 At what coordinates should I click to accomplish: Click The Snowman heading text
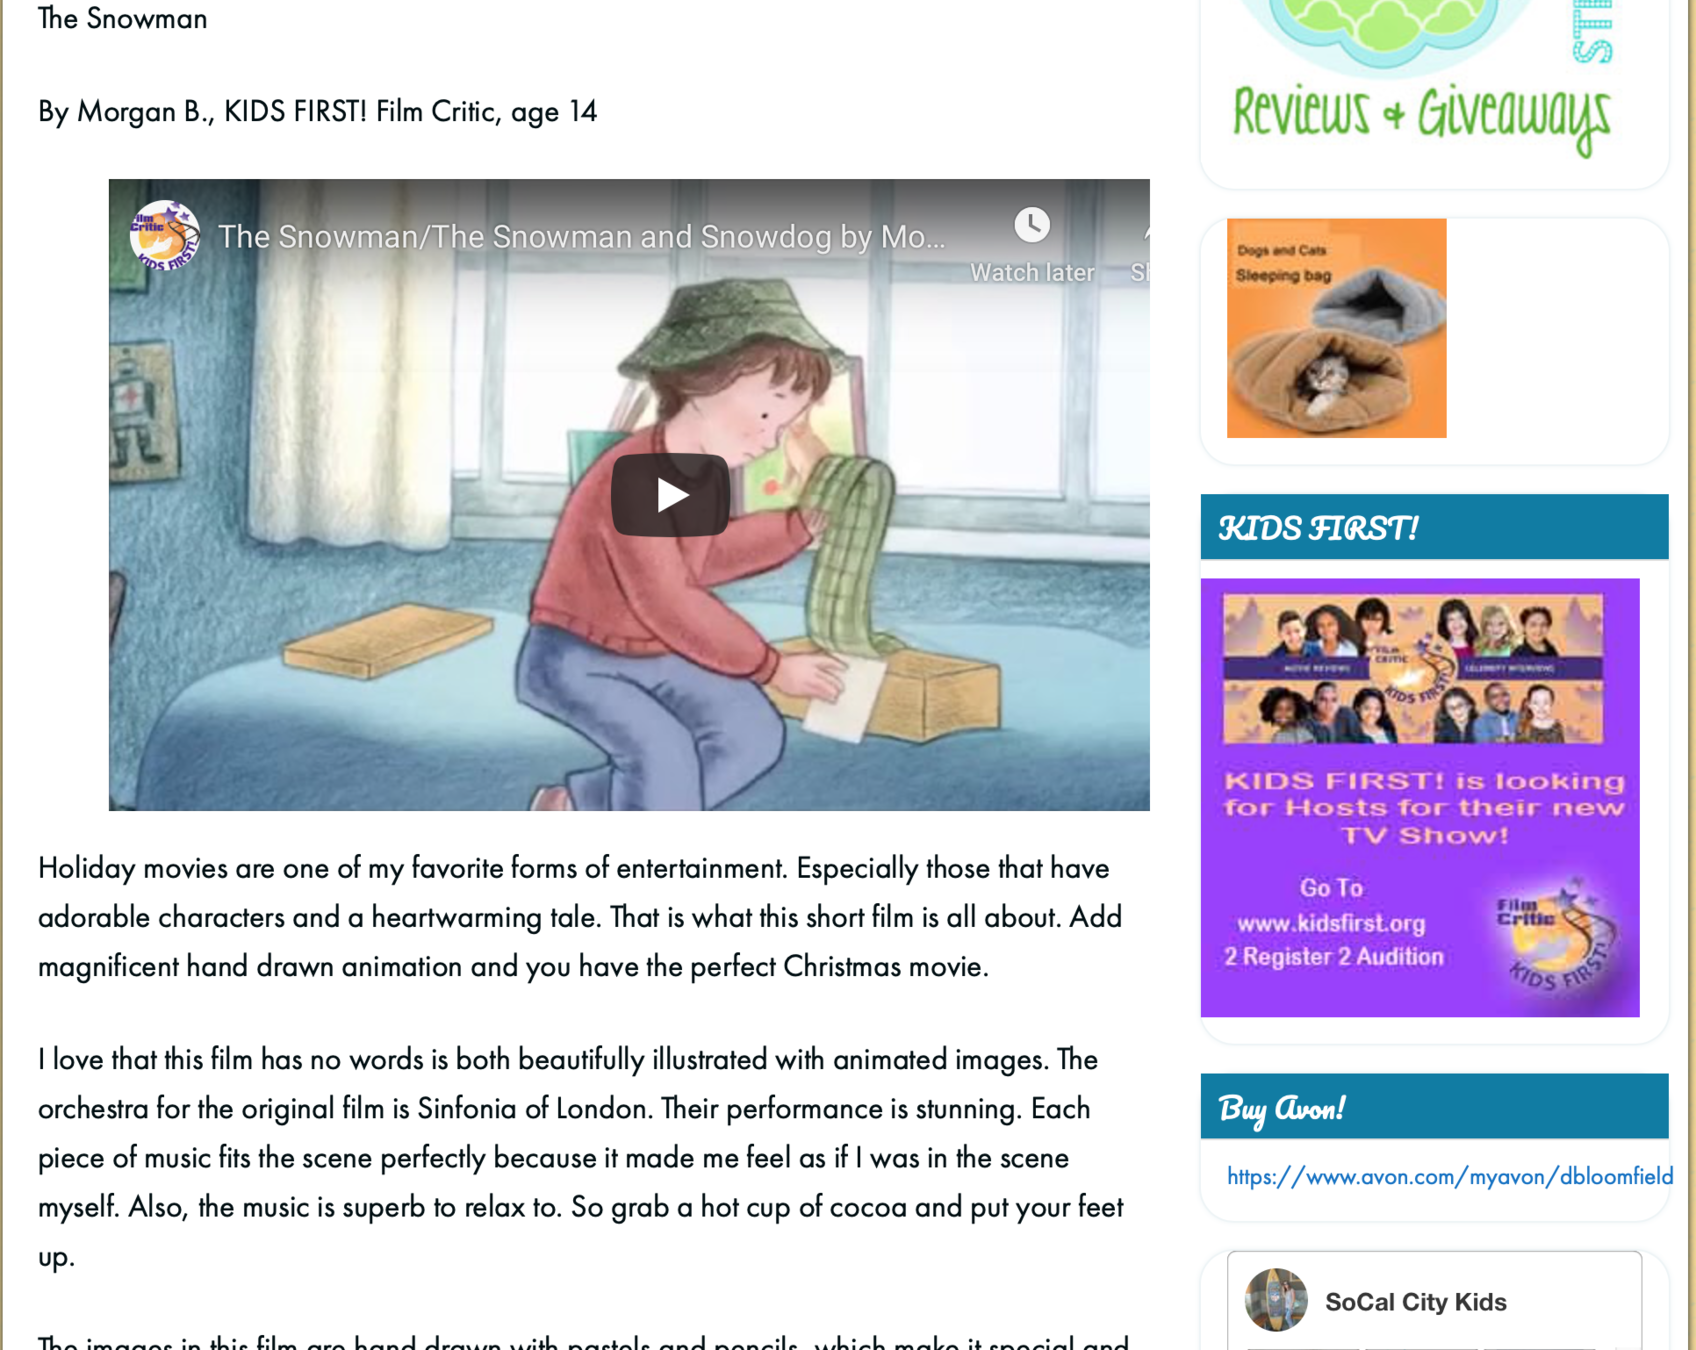123,18
